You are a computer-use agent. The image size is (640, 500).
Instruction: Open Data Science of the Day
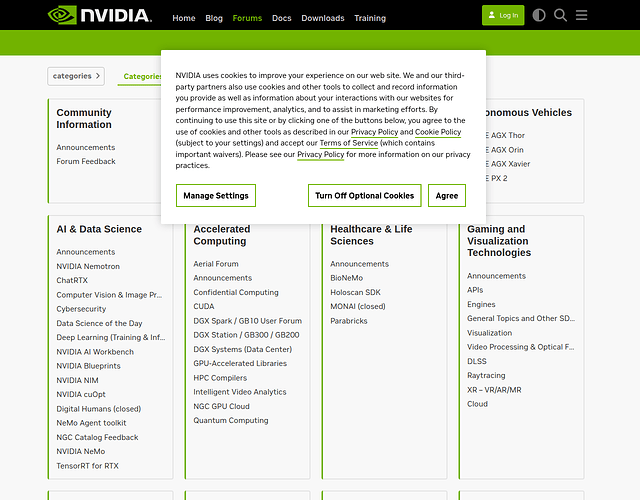click(100, 323)
